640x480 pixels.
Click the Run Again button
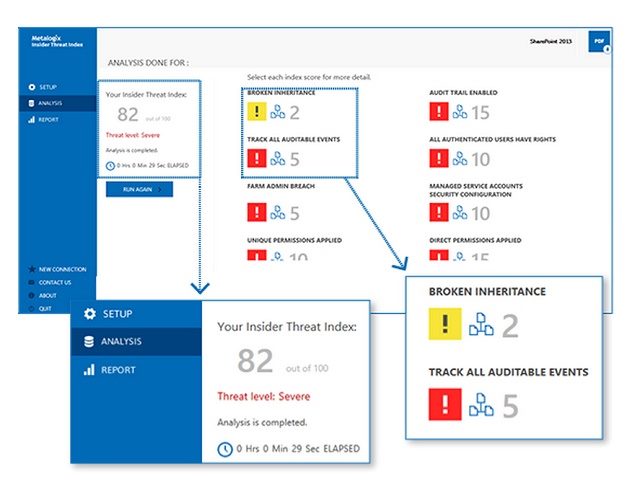tap(139, 189)
